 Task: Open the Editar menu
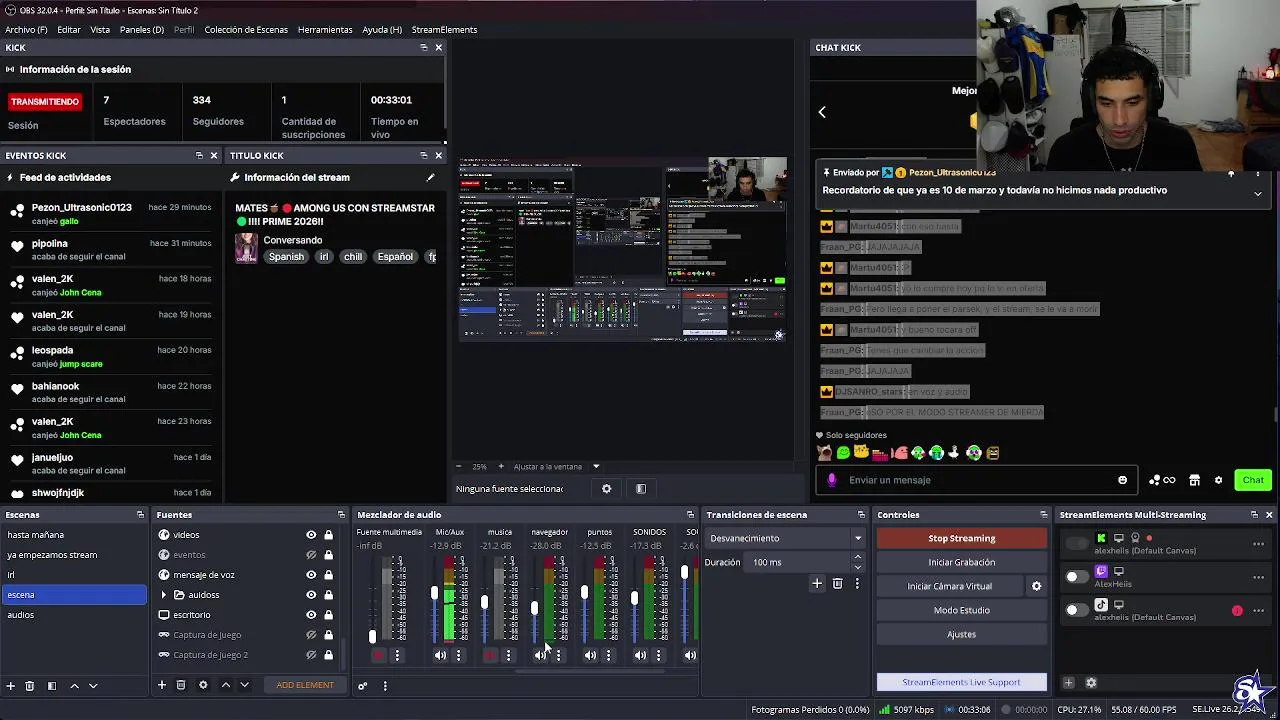69,30
